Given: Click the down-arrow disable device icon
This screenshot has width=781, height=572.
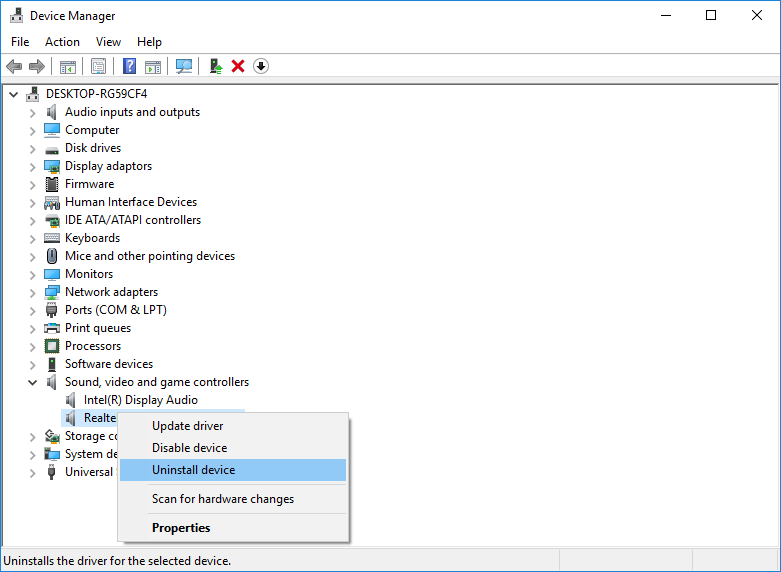Looking at the screenshot, I should [x=261, y=66].
